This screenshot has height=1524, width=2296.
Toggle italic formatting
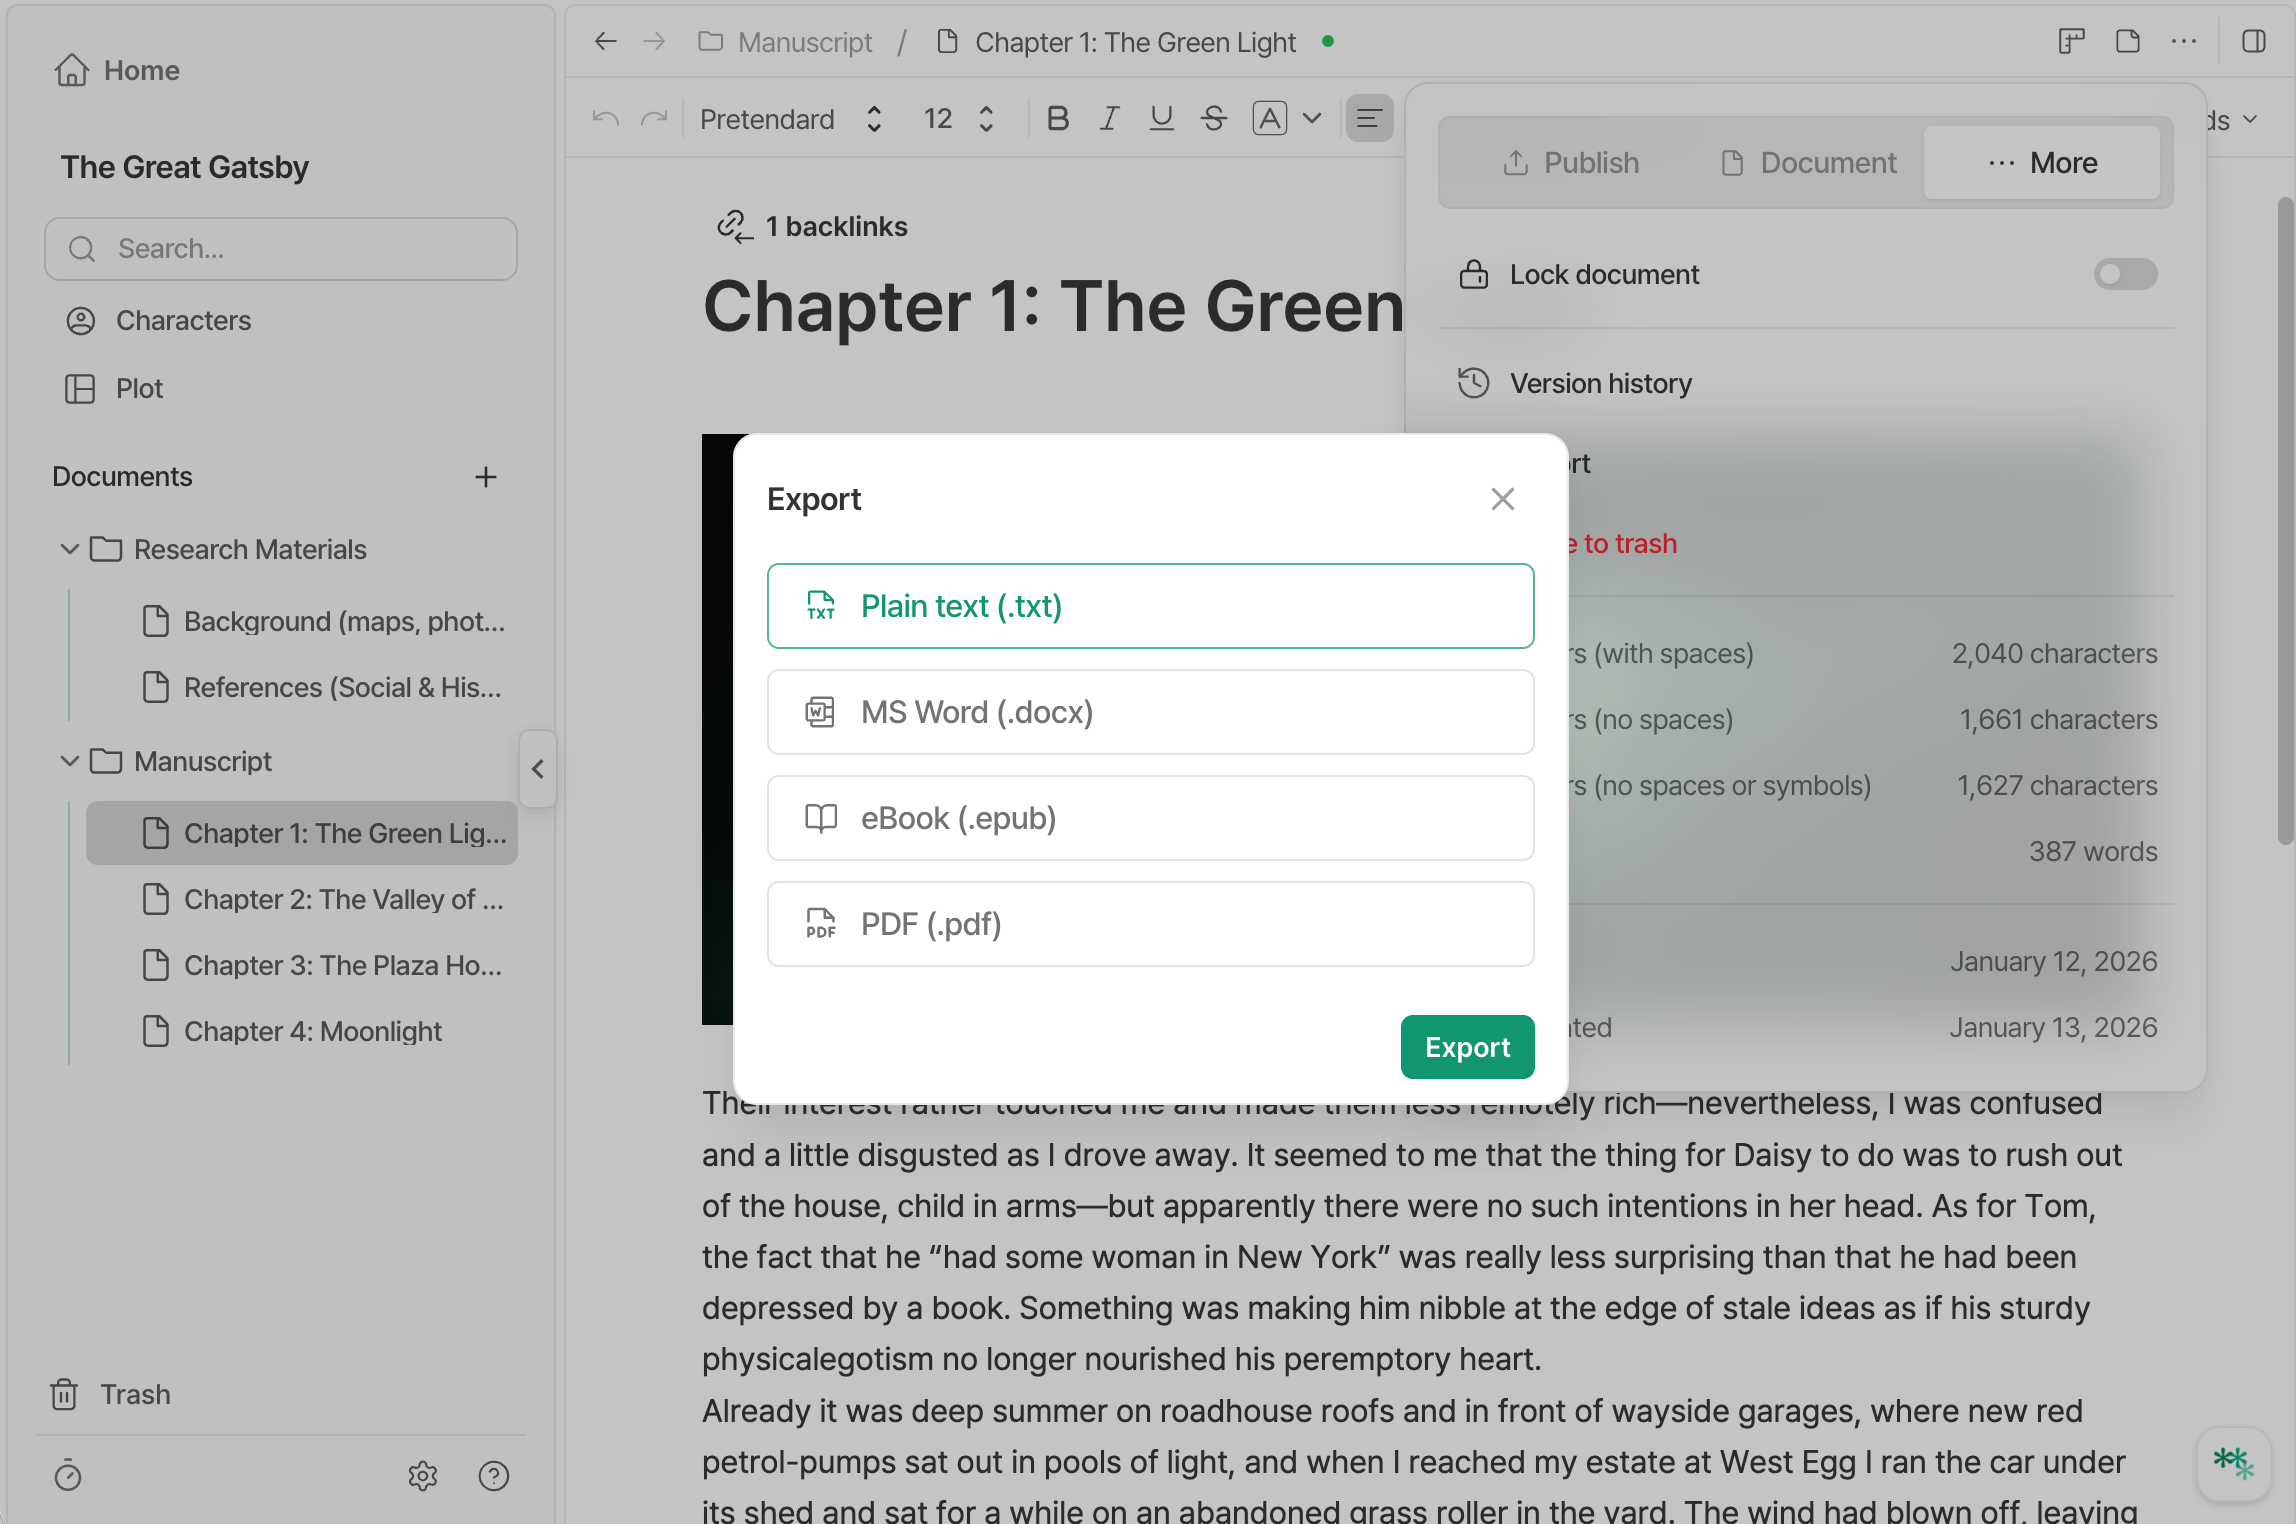click(1109, 119)
